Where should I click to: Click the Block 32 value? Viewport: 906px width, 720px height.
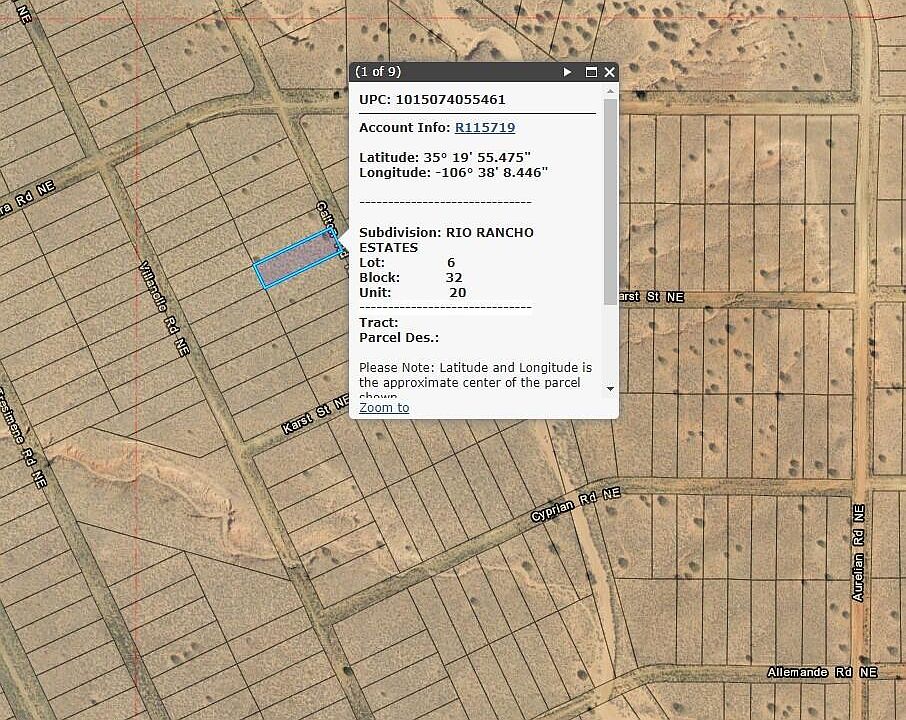coord(454,277)
